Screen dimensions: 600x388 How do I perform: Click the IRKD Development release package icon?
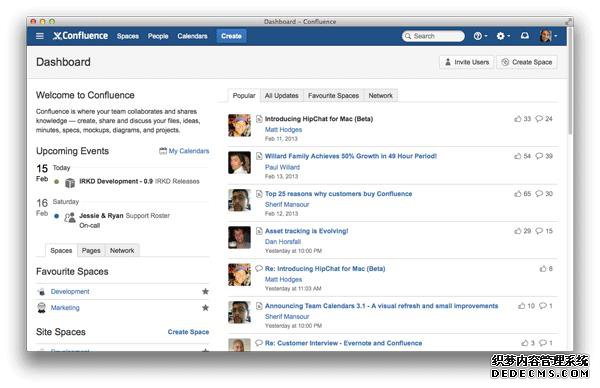pyautogui.click(x=70, y=183)
